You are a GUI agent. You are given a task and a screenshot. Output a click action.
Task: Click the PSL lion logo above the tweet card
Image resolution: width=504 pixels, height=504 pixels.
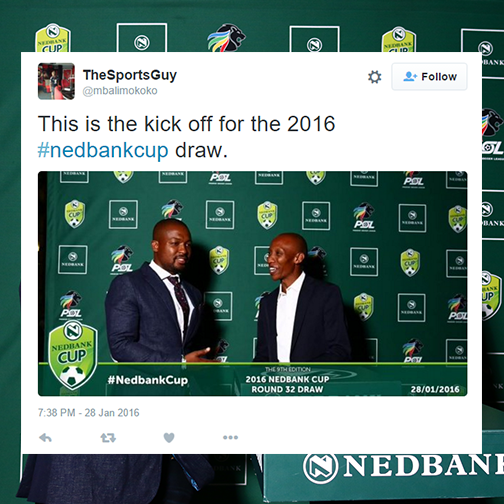coord(227,37)
